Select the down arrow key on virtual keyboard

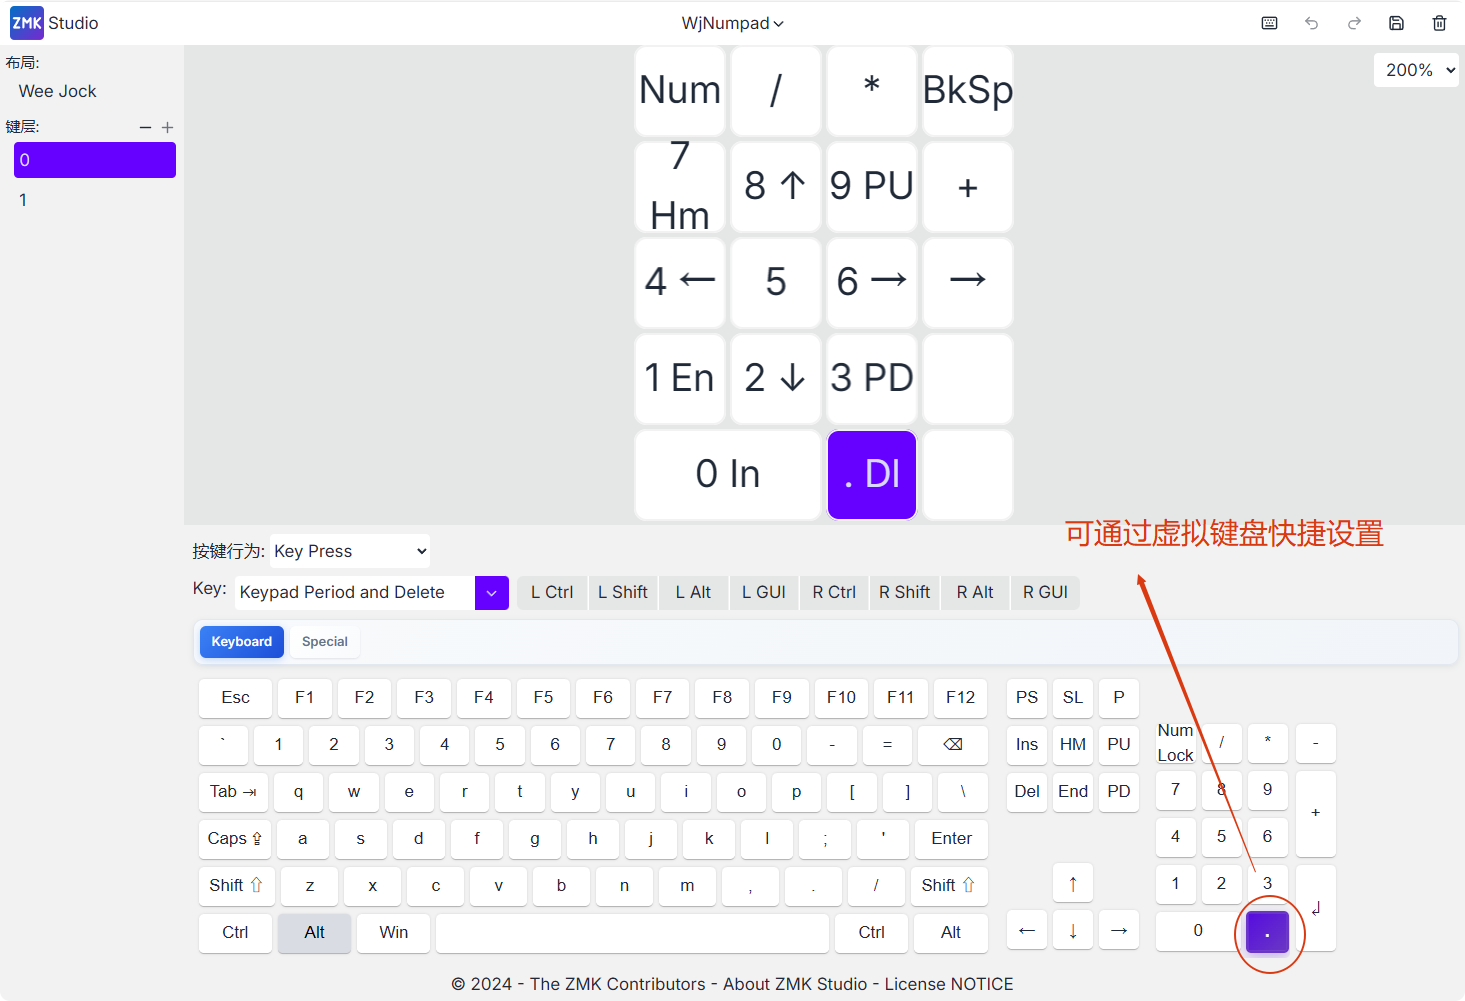tap(1073, 930)
